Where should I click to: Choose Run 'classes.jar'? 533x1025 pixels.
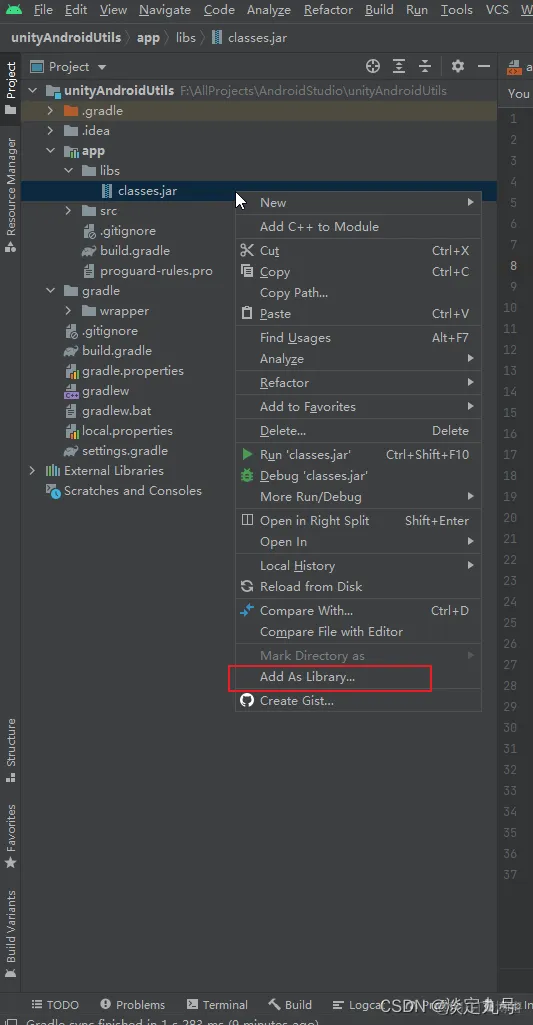(x=358, y=454)
